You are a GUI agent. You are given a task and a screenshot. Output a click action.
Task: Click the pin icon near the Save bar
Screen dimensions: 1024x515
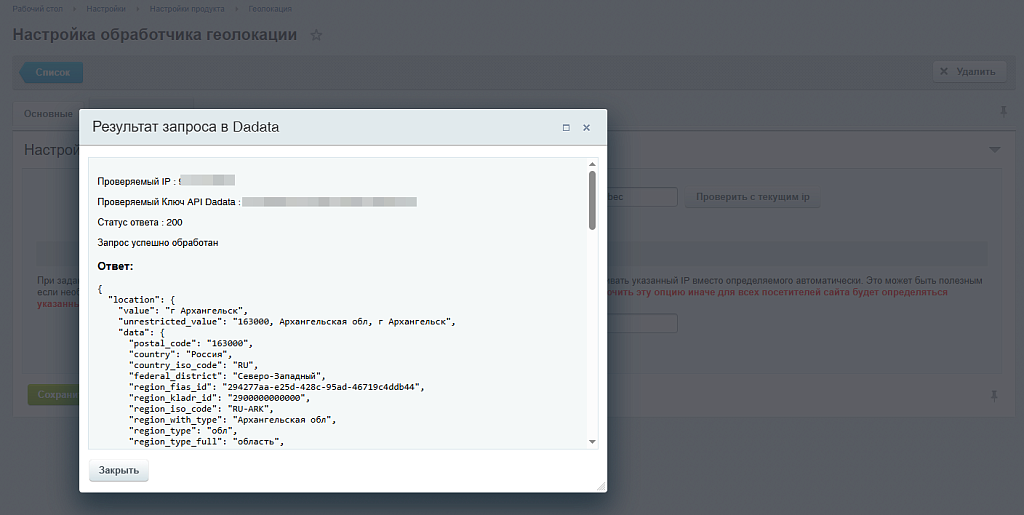coord(994,395)
